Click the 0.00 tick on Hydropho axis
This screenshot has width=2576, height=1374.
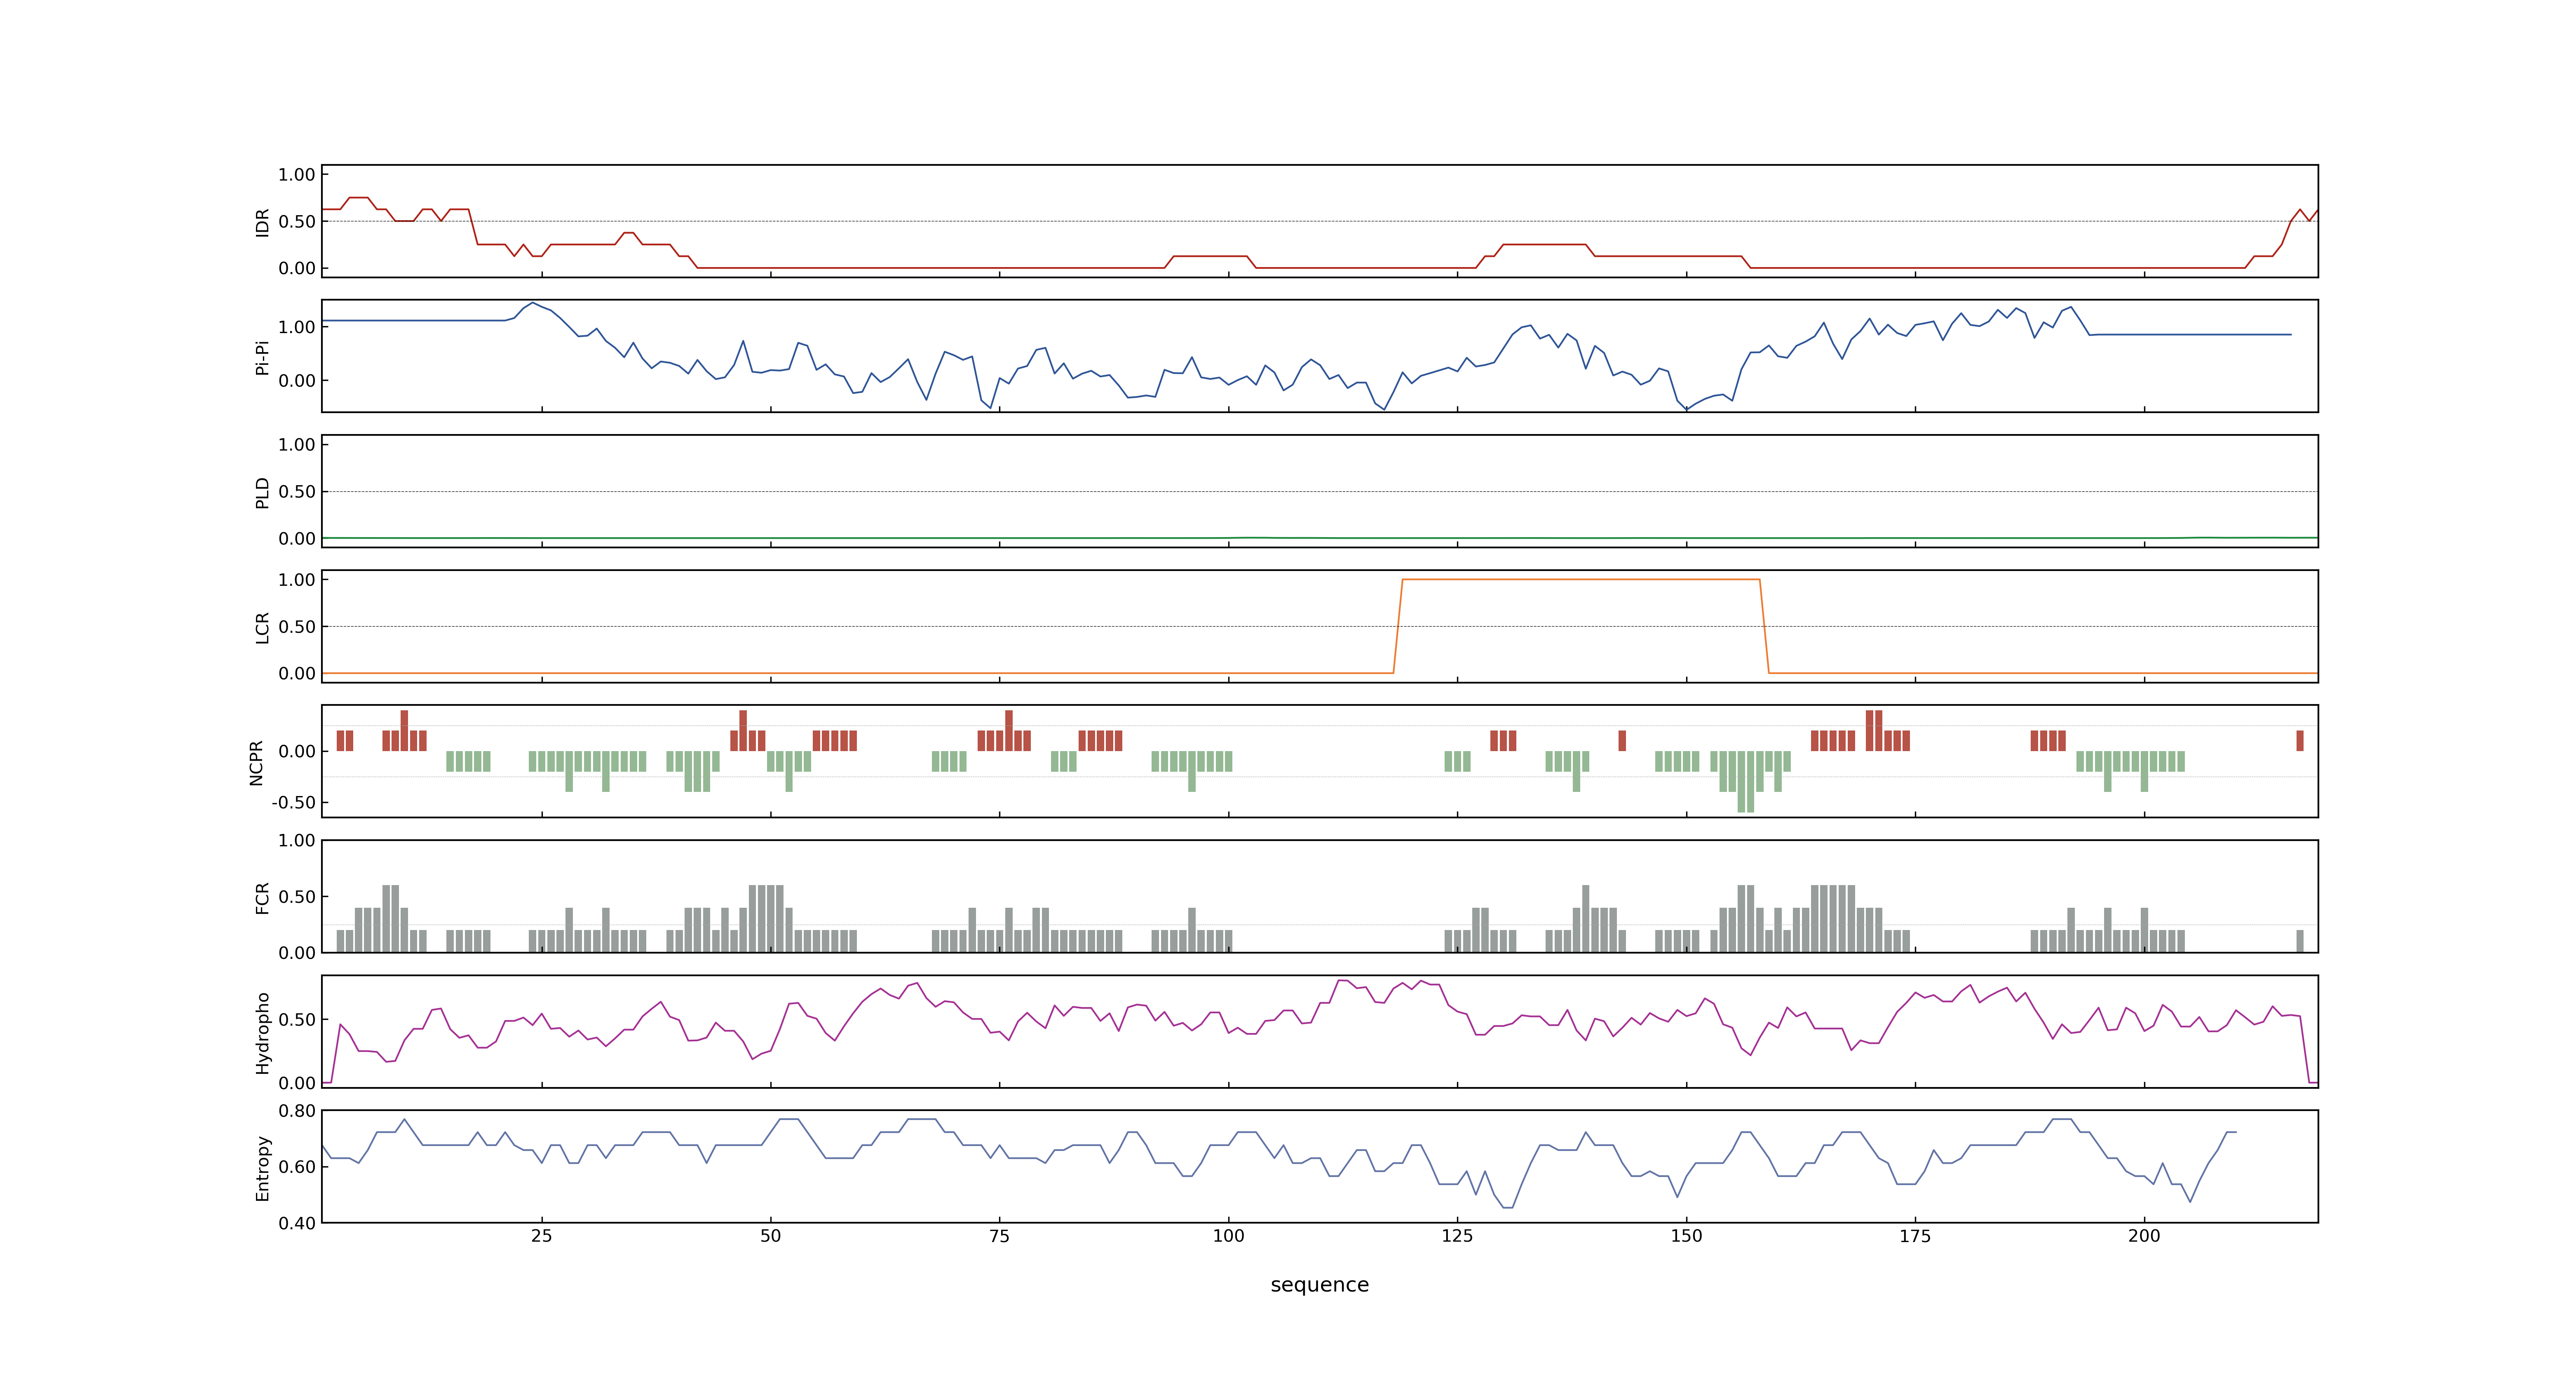click(297, 1083)
